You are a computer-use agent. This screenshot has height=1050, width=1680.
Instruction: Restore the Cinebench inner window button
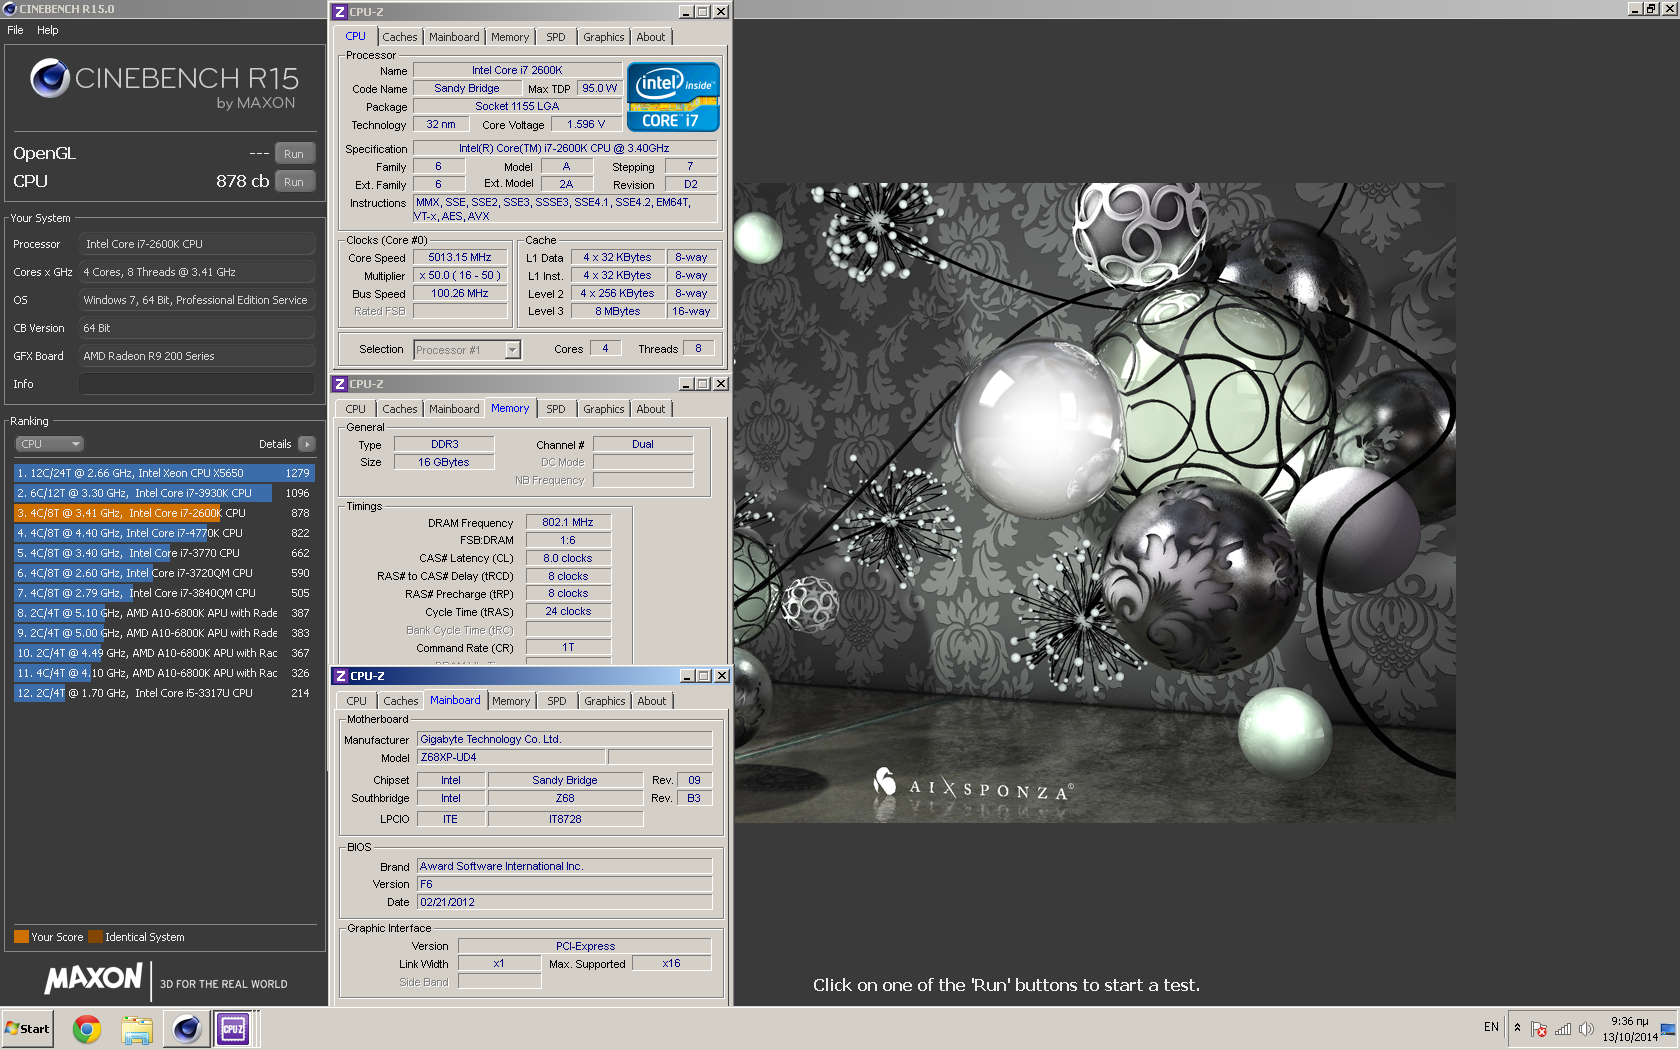tap(1651, 9)
